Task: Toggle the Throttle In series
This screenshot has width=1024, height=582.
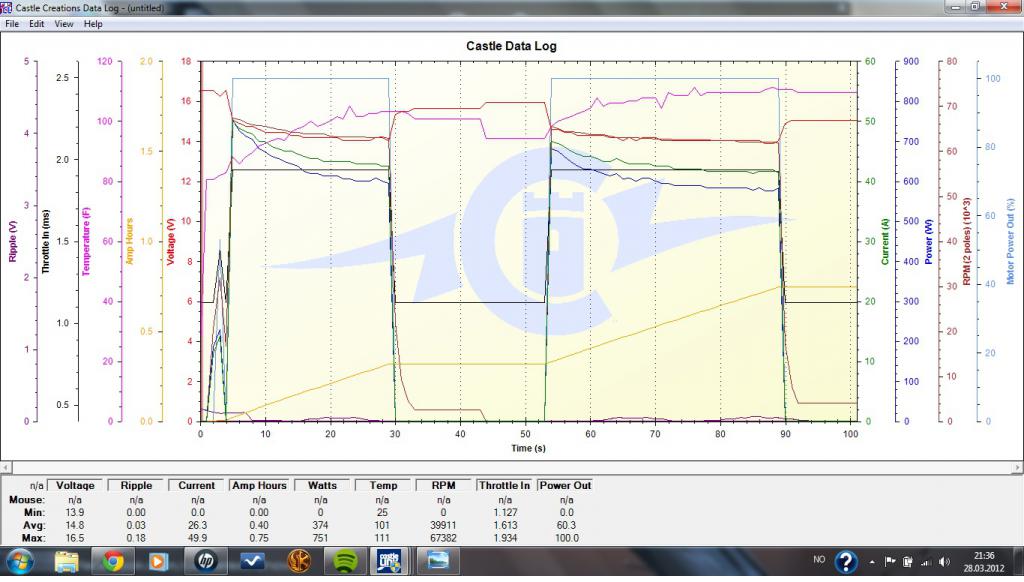Action: pos(505,485)
